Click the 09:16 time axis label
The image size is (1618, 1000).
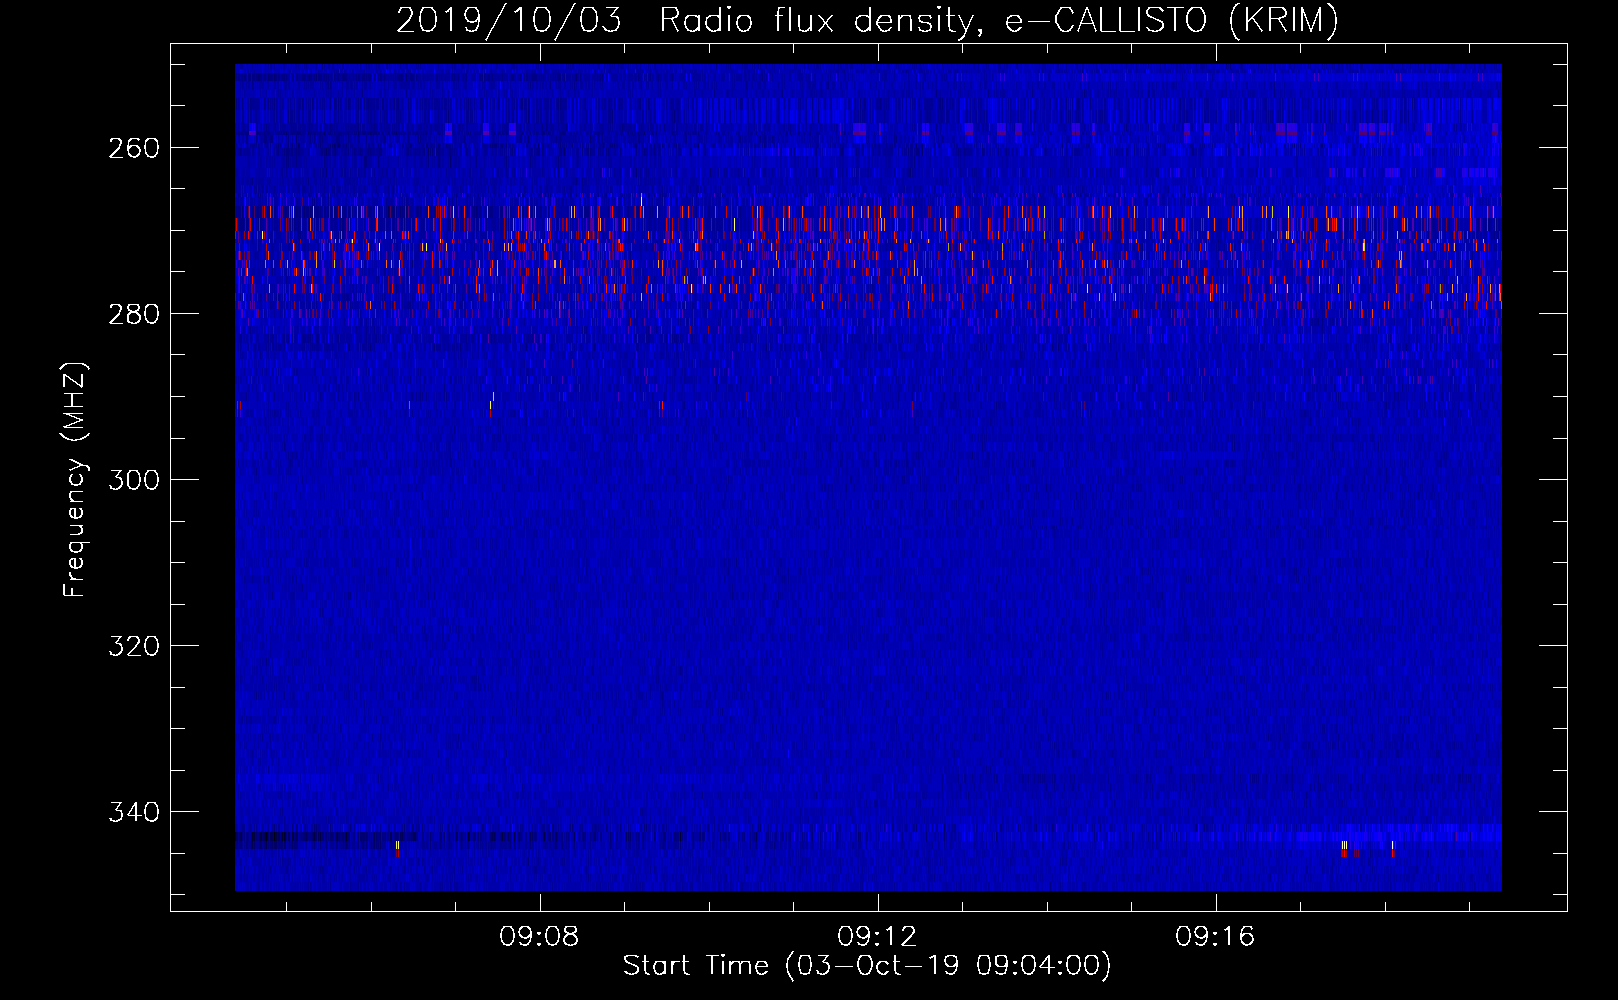[1216, 937]
